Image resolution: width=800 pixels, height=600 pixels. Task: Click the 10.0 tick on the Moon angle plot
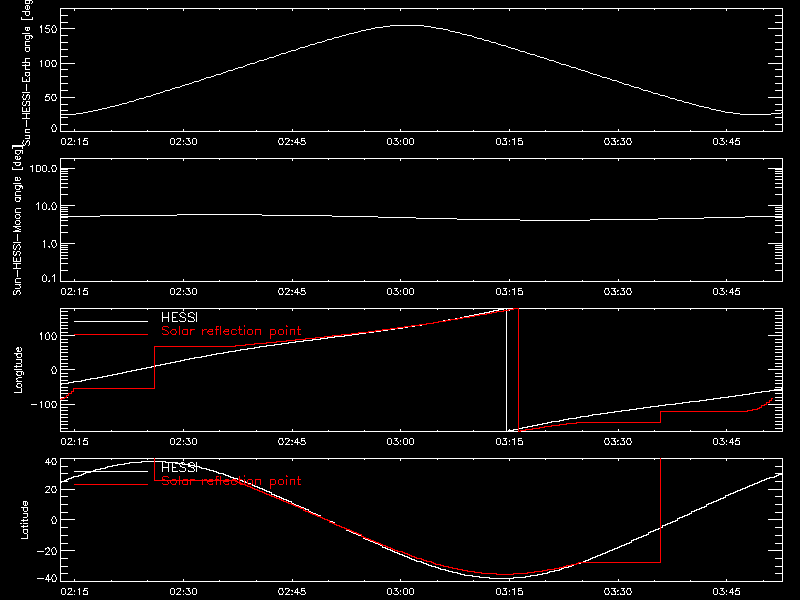[x=46, y=206]
